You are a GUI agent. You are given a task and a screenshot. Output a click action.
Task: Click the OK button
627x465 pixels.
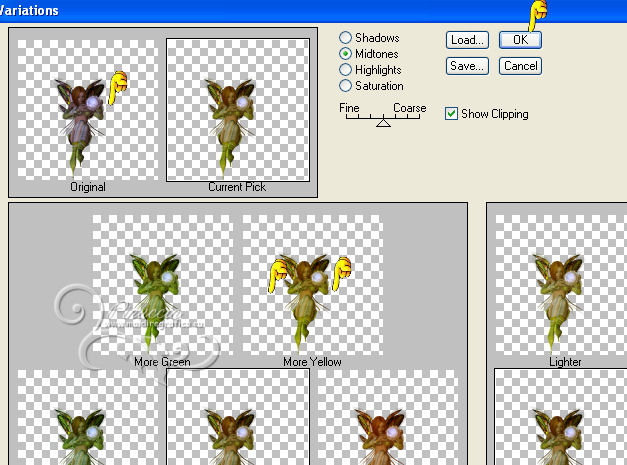520,40
